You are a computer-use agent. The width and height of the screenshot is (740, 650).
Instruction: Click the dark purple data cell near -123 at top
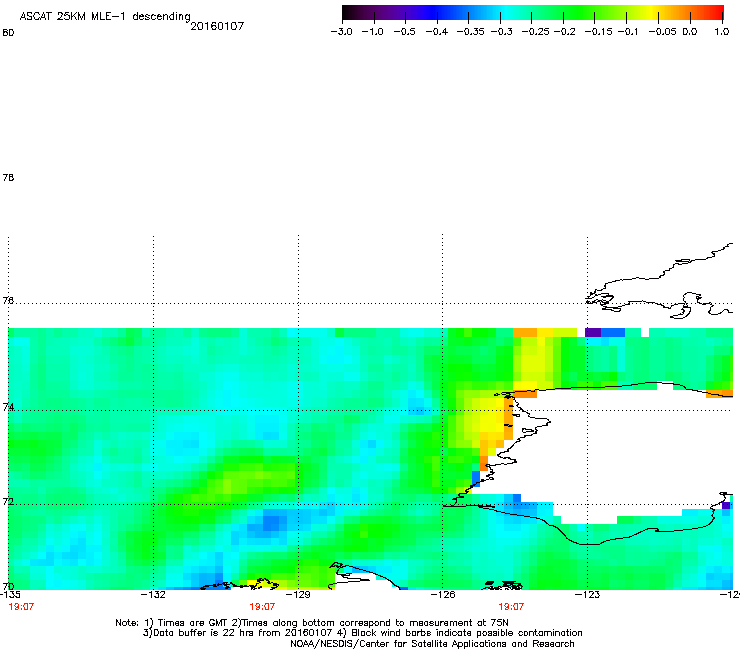(593, 332)
